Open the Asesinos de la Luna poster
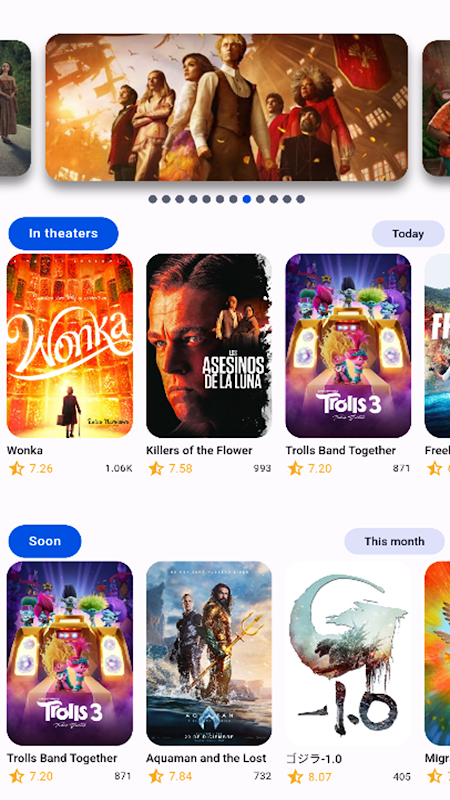450x800 pixels. click(x=209, y=346)
